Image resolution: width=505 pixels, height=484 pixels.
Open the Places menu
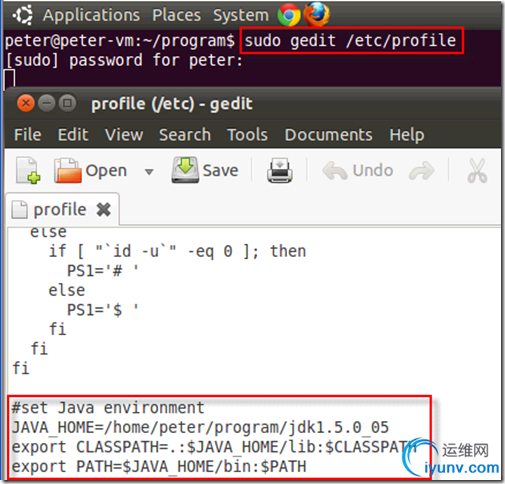click(x=176, y=15)
